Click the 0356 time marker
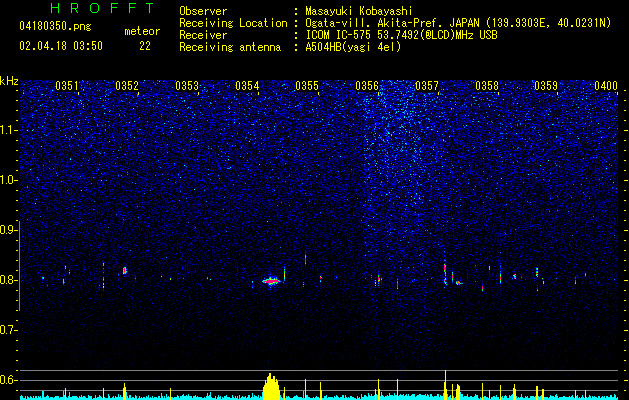Image resolution: width=629 pixels, height=400 pixels. coord(367,86)
